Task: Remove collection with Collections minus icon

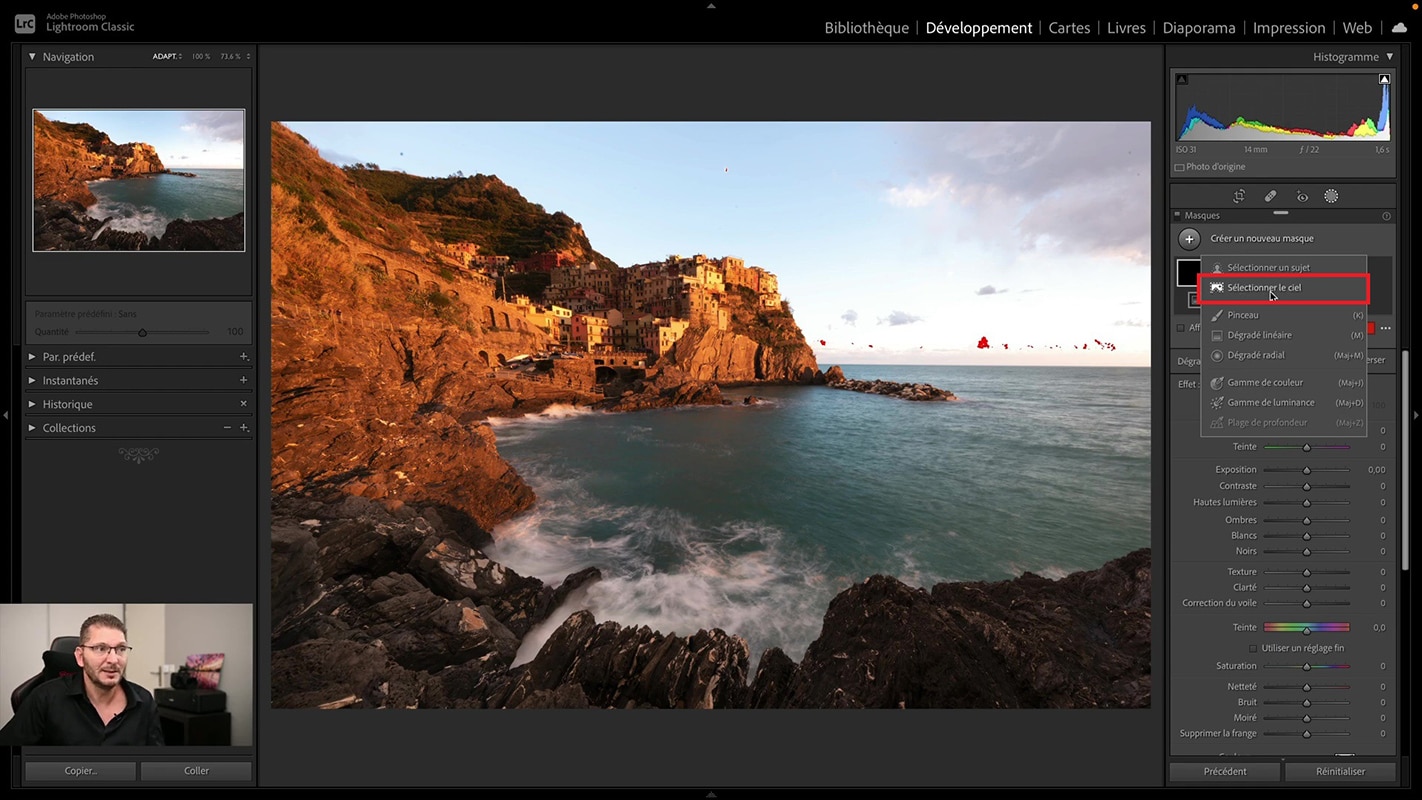Action: click(x=227, y=428)
